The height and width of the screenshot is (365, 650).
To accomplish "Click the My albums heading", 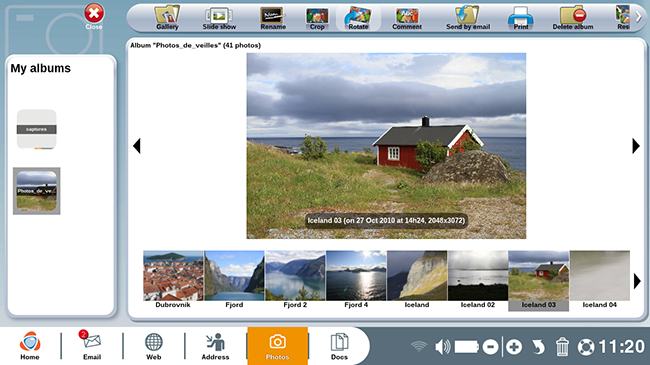I will 41,68.
